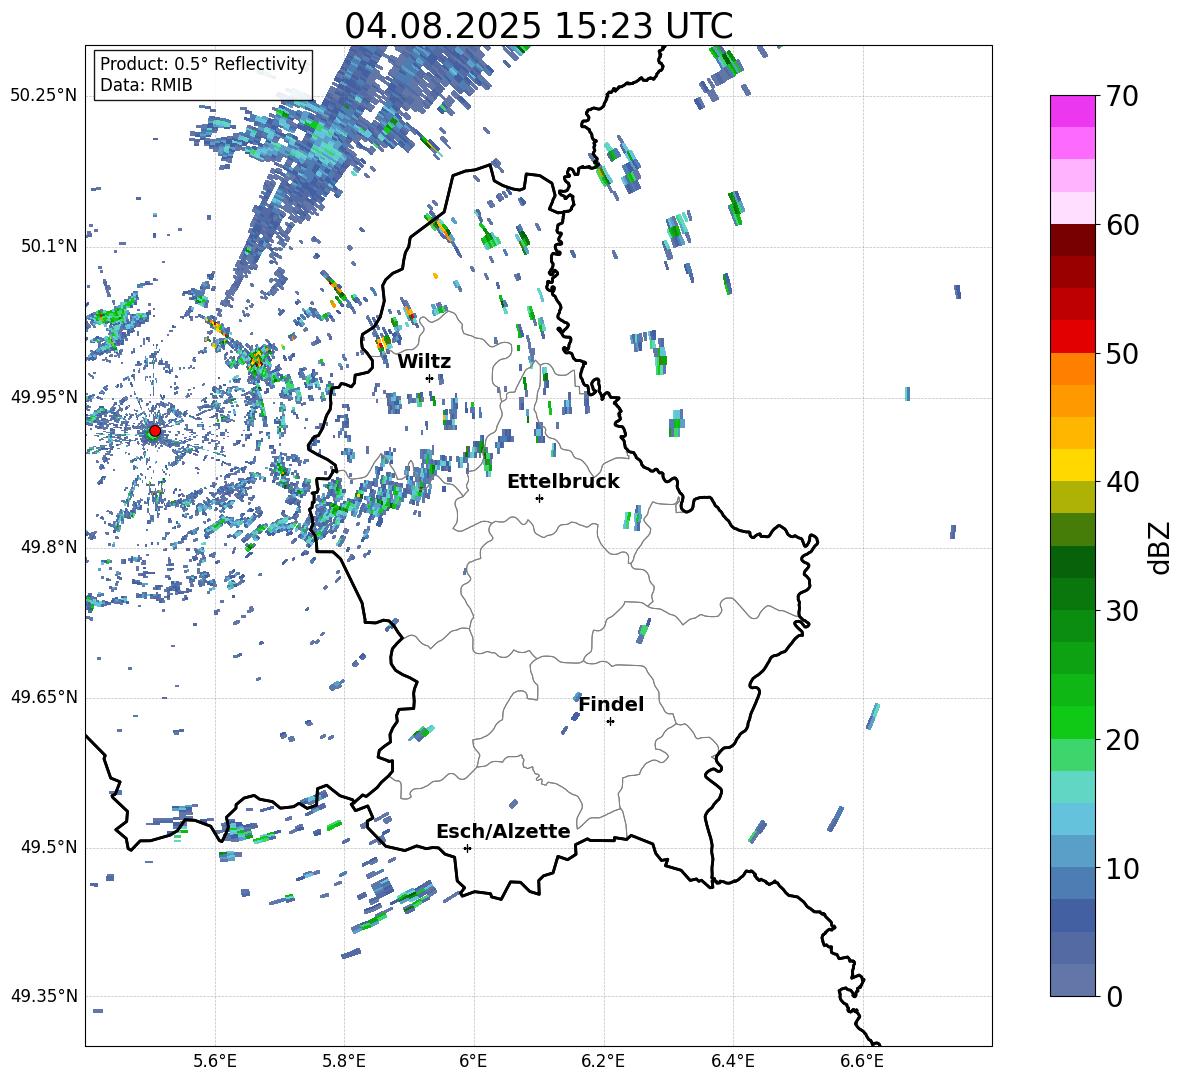Viewport: 1184px width, 1081px height.
Task: Click the Findel city label
Action: (x=611, y=704)
